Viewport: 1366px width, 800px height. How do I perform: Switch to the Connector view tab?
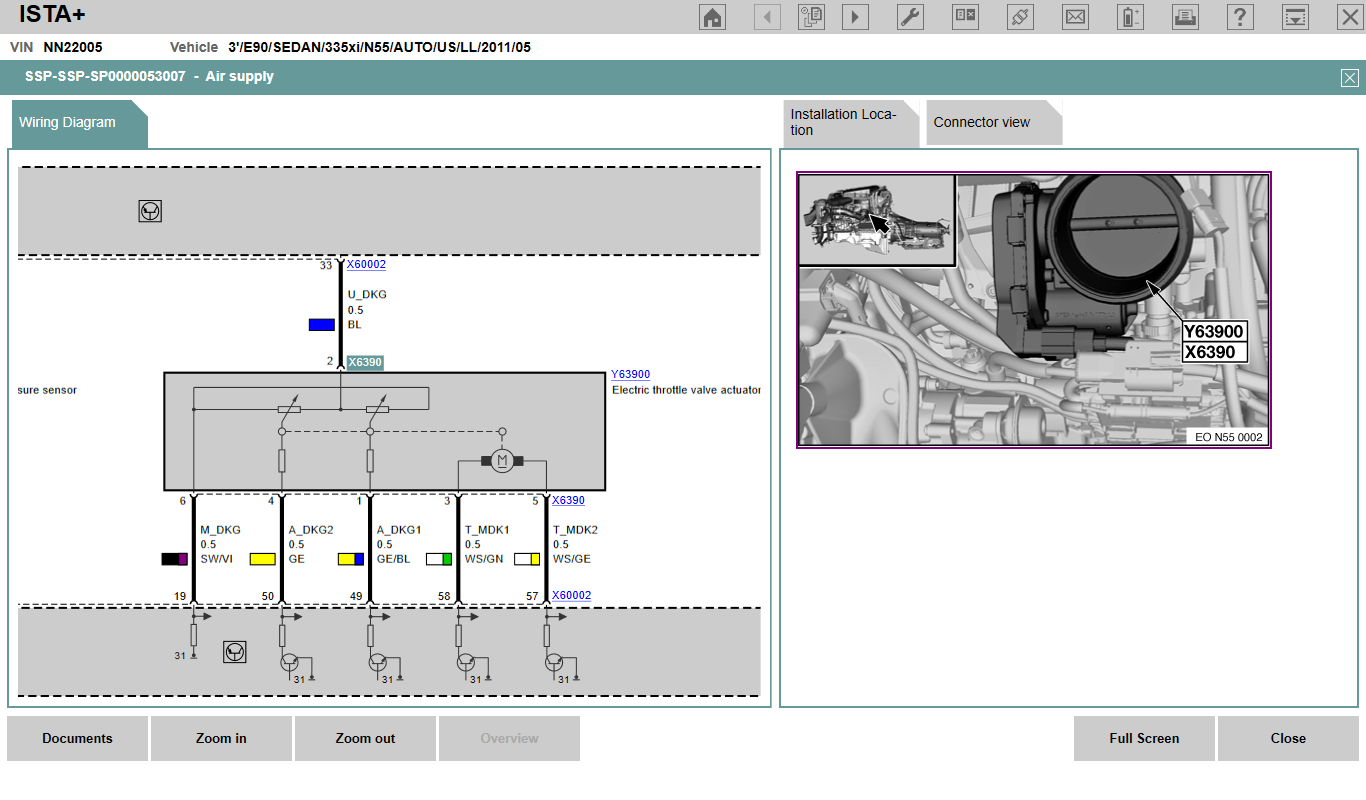click(x=982, y=122)
